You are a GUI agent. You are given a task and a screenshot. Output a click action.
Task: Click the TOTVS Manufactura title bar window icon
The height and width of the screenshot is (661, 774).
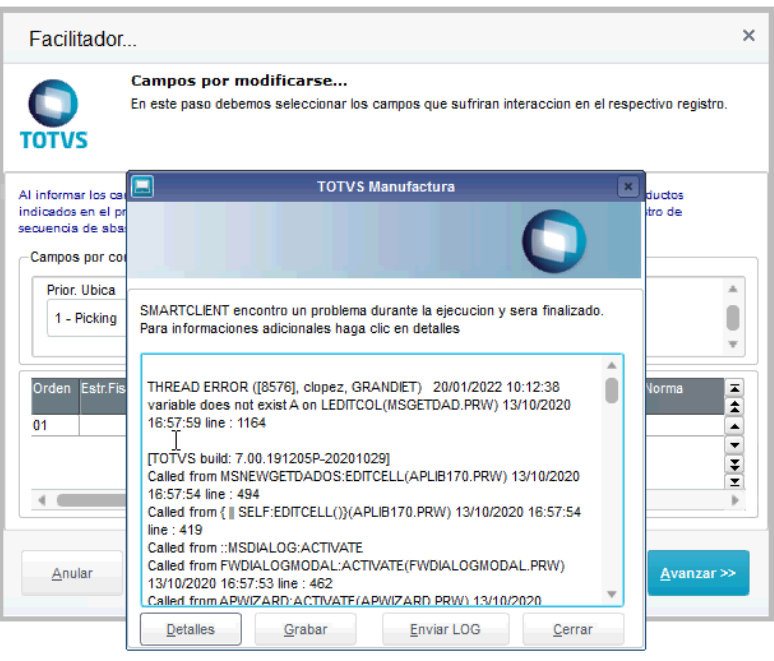(143, 187)
